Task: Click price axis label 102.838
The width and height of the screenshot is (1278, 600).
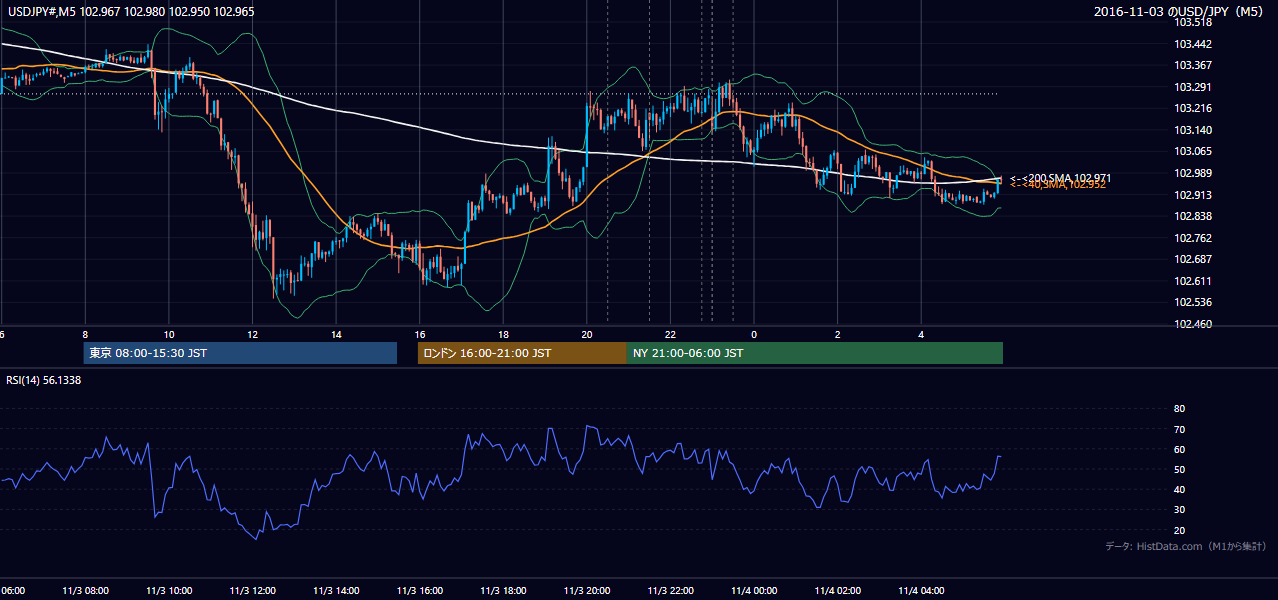Action: 1194,216
